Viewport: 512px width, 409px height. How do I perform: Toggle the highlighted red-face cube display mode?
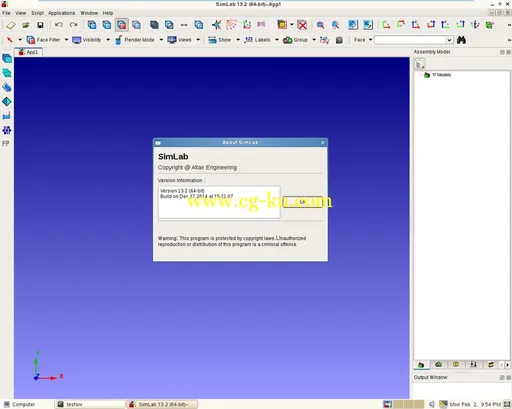point(122,25)
